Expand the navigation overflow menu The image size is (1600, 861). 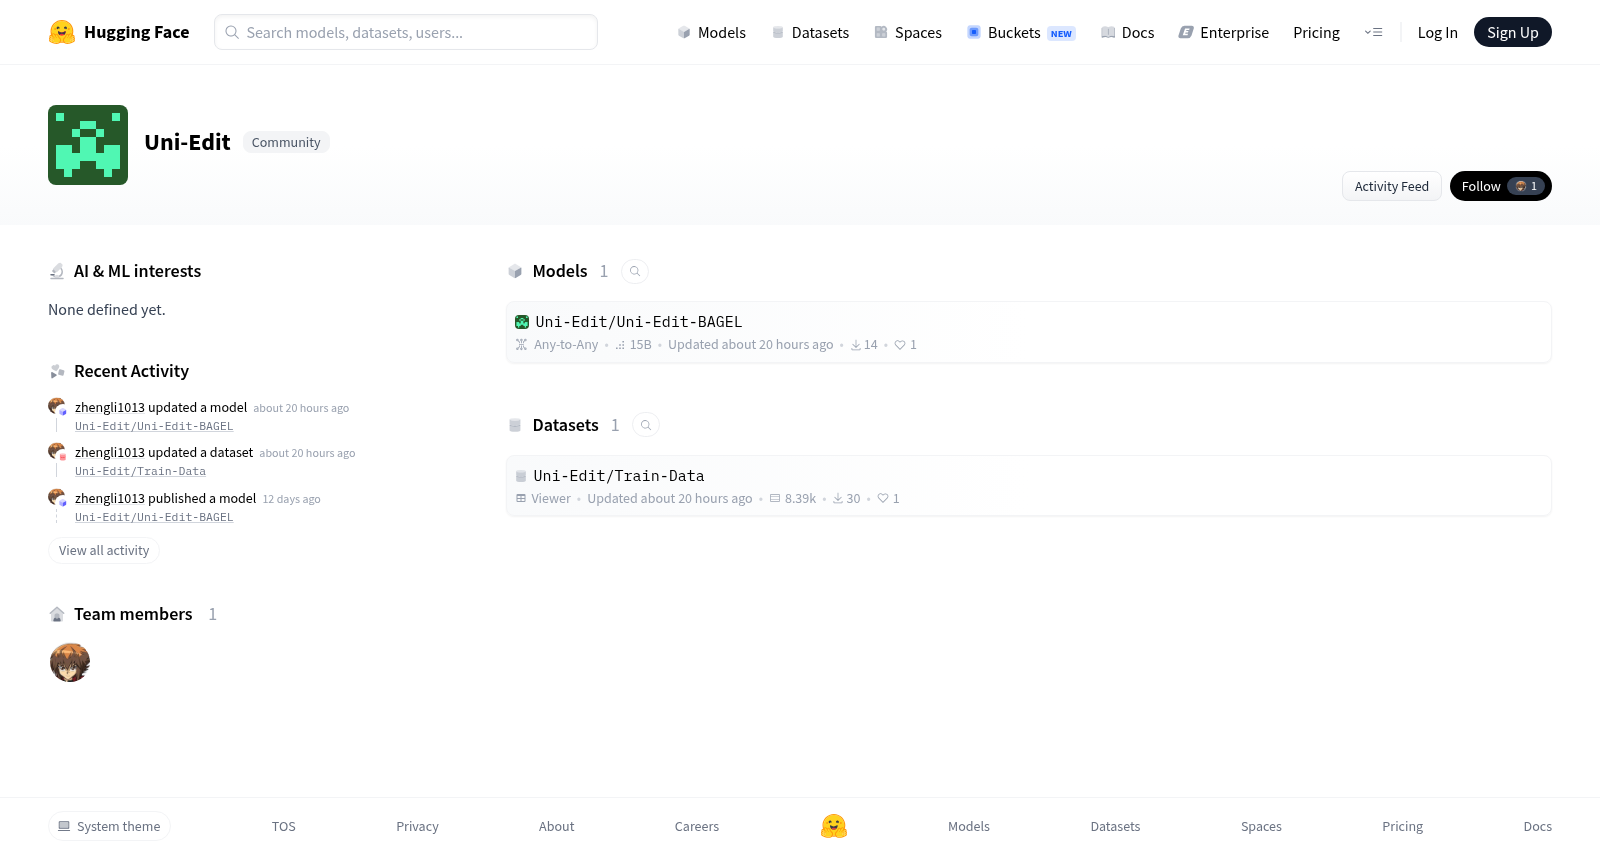click(x=1373, y=32)
